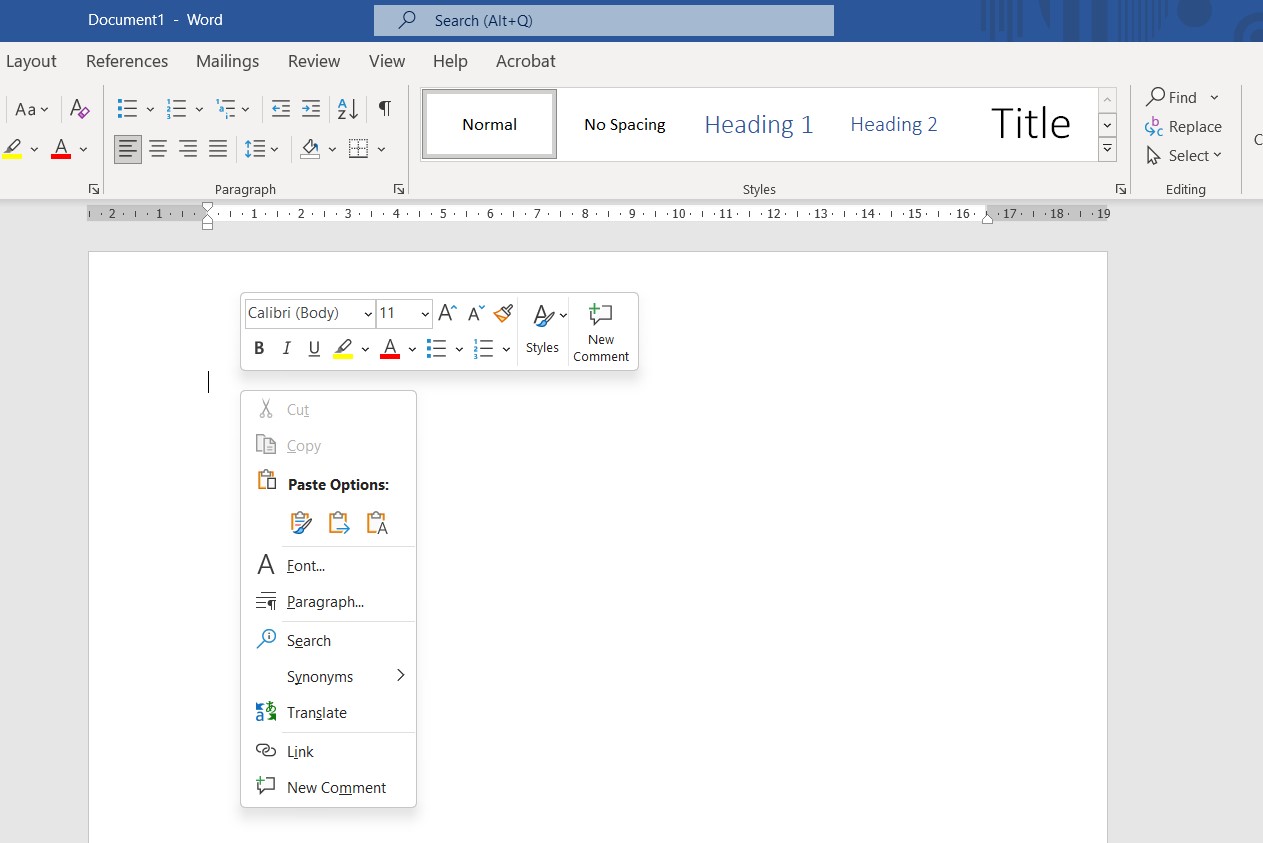
Task: Click the mini toolbar Bullets icon
Action: (437, 348)
